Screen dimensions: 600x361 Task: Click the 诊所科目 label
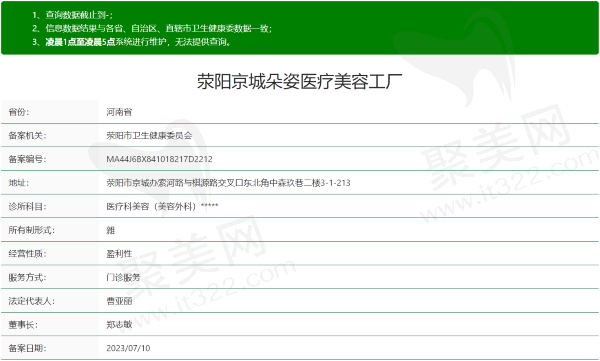coord(27,207)
